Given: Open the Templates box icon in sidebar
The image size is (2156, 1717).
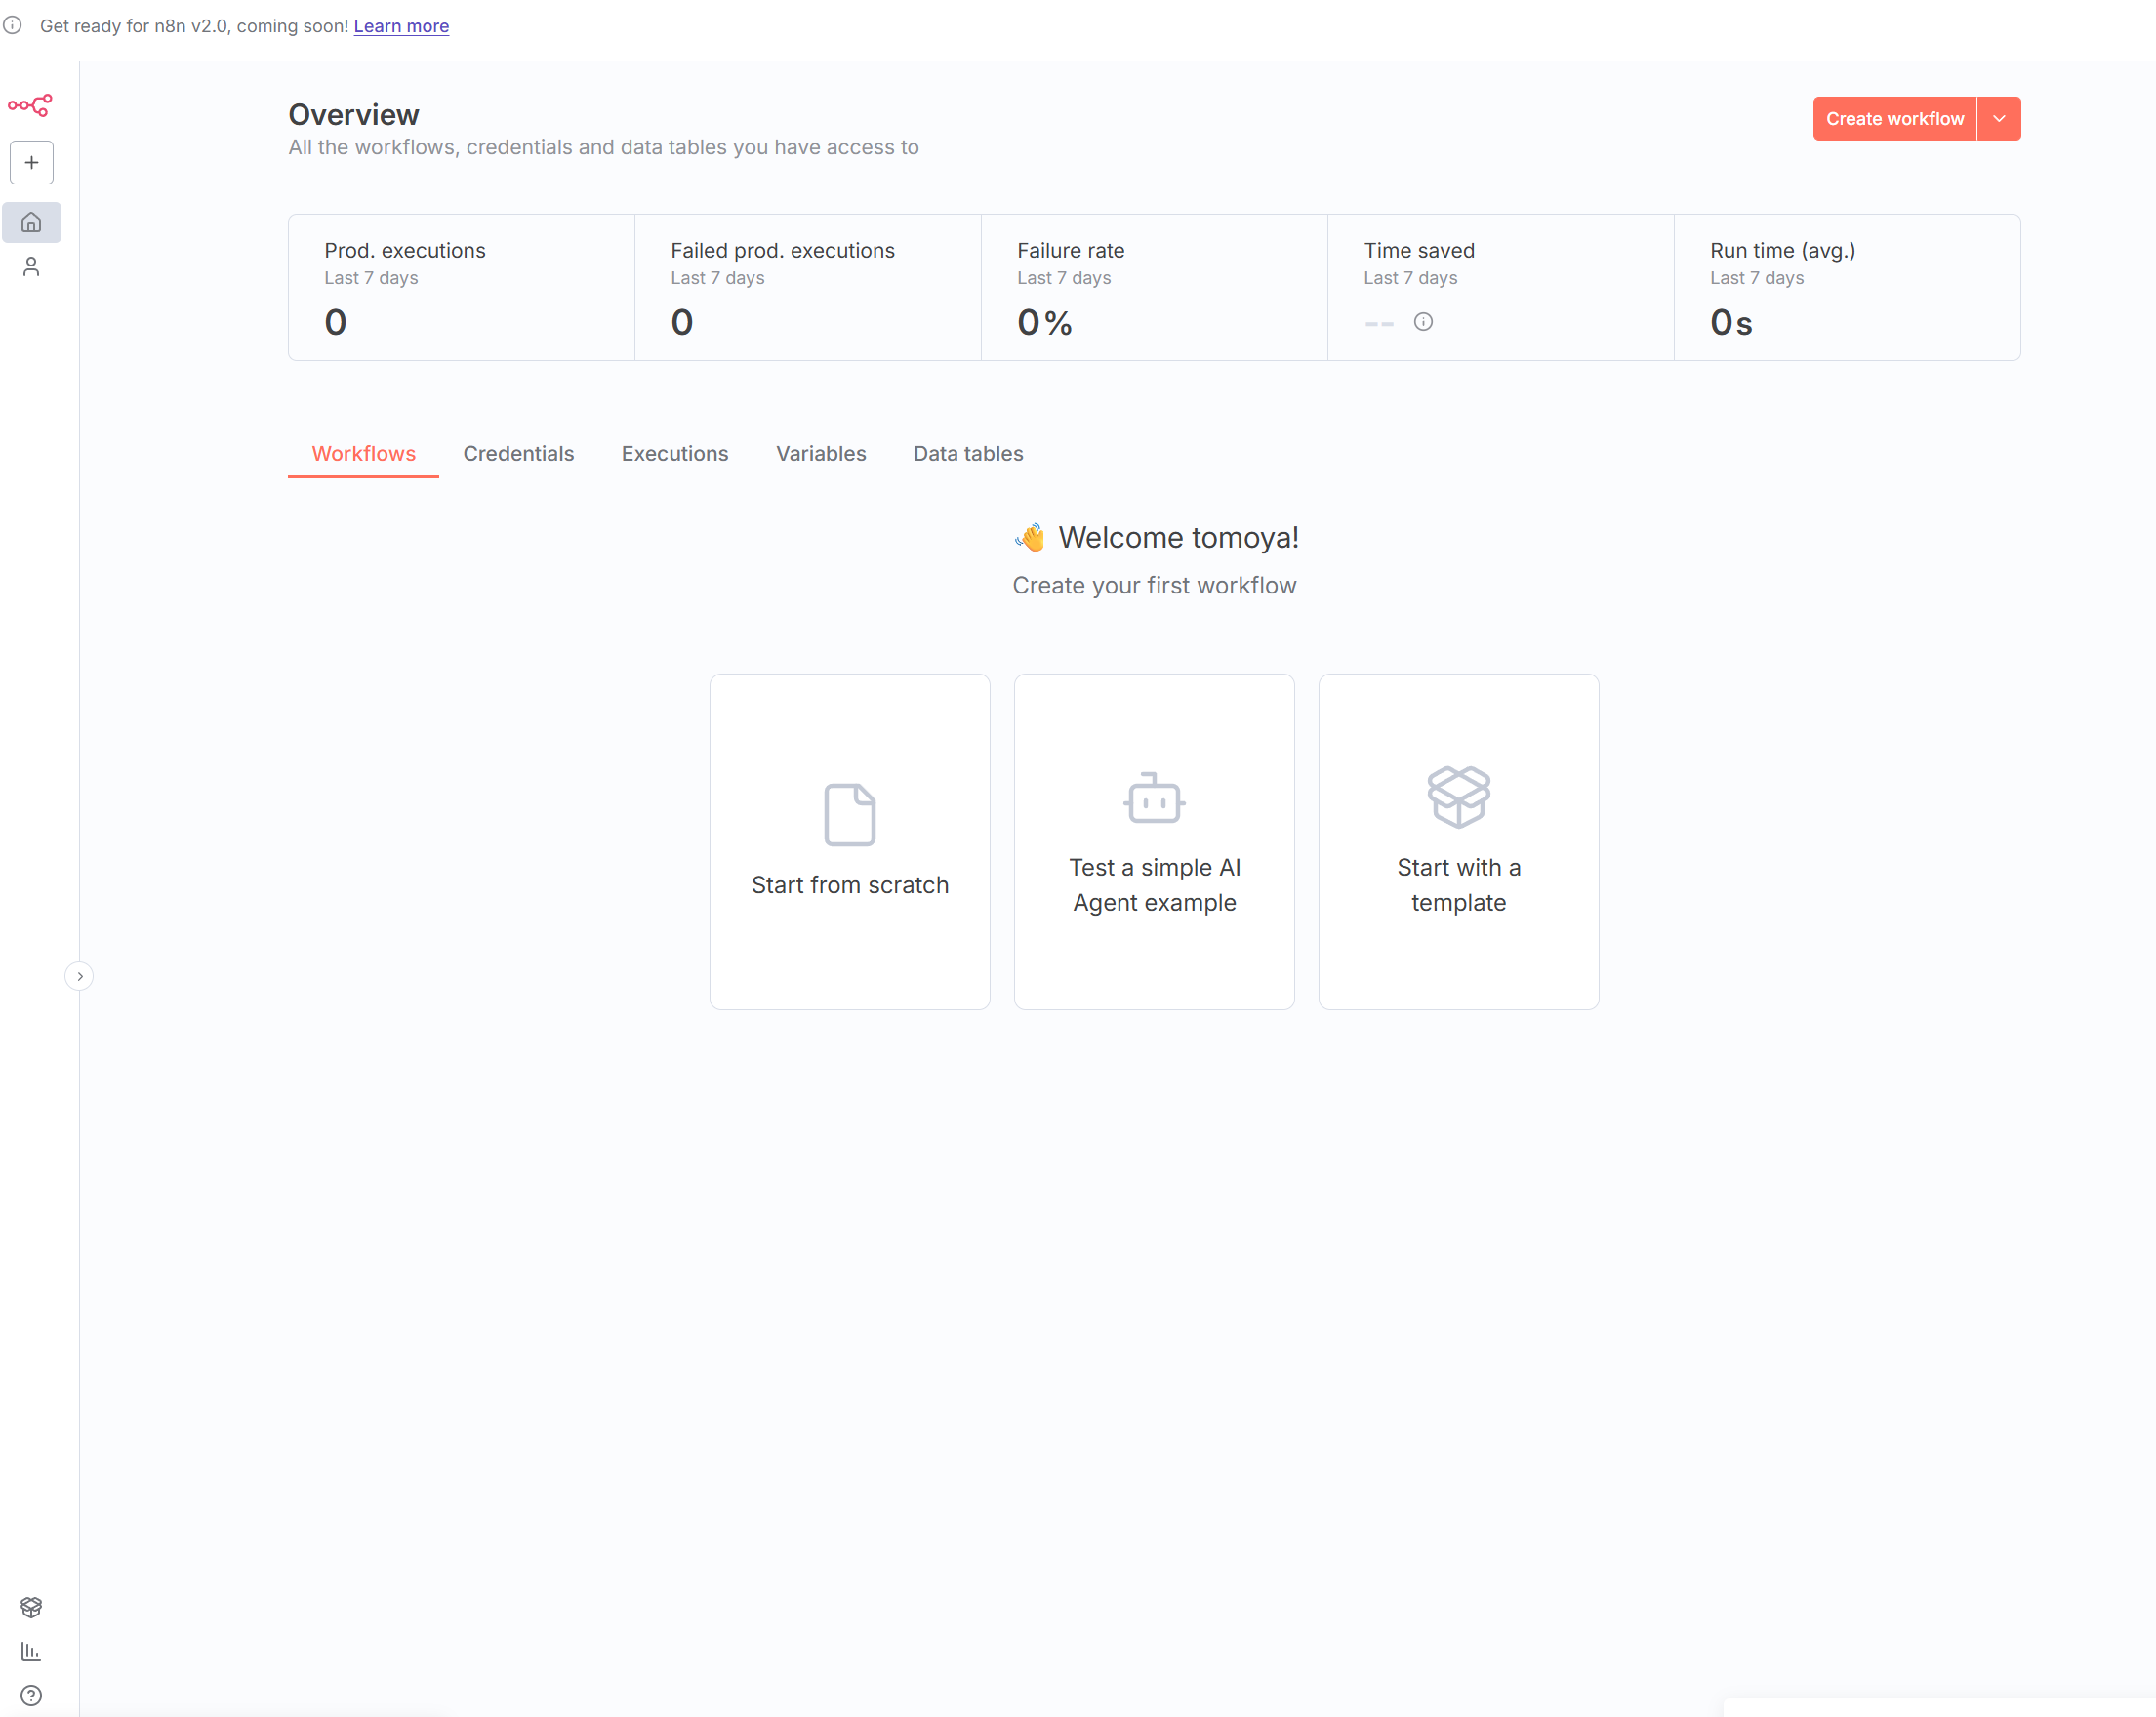Looking at the screenshot, I should pyautogui.click(x=32, y=1606).
